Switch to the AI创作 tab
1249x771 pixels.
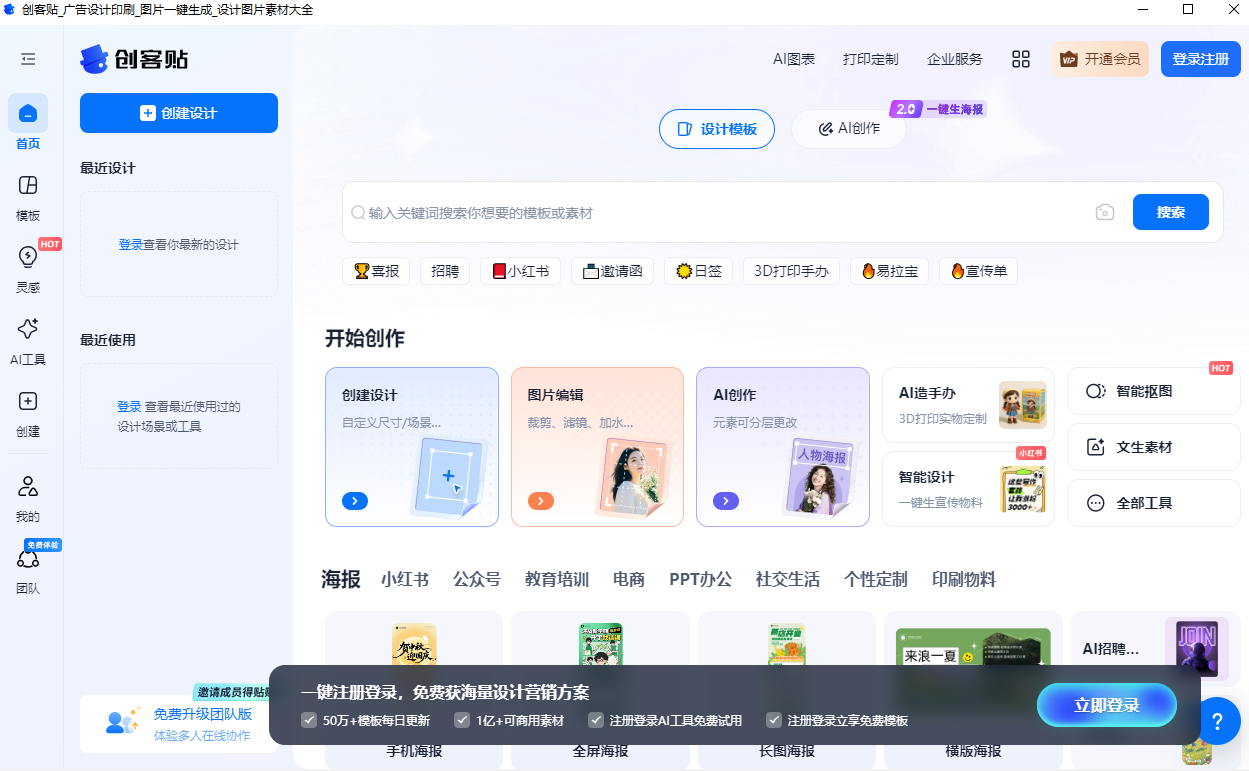[848, 129]
